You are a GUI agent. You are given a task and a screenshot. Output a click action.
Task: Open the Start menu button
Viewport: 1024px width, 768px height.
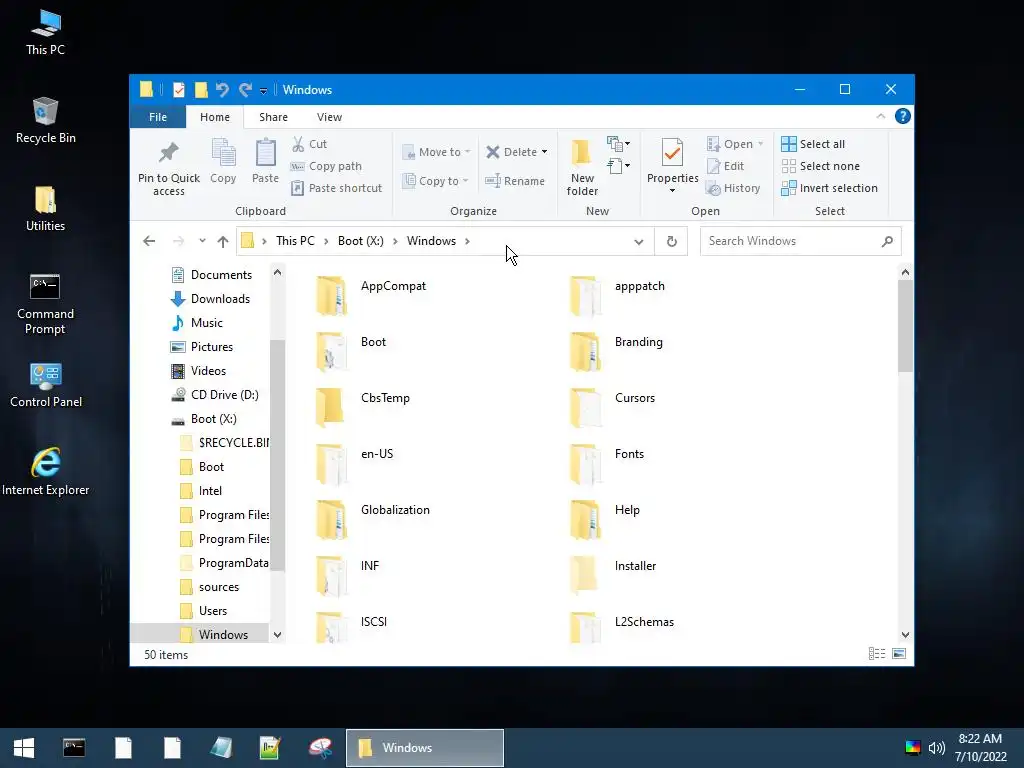click(24, 748)
